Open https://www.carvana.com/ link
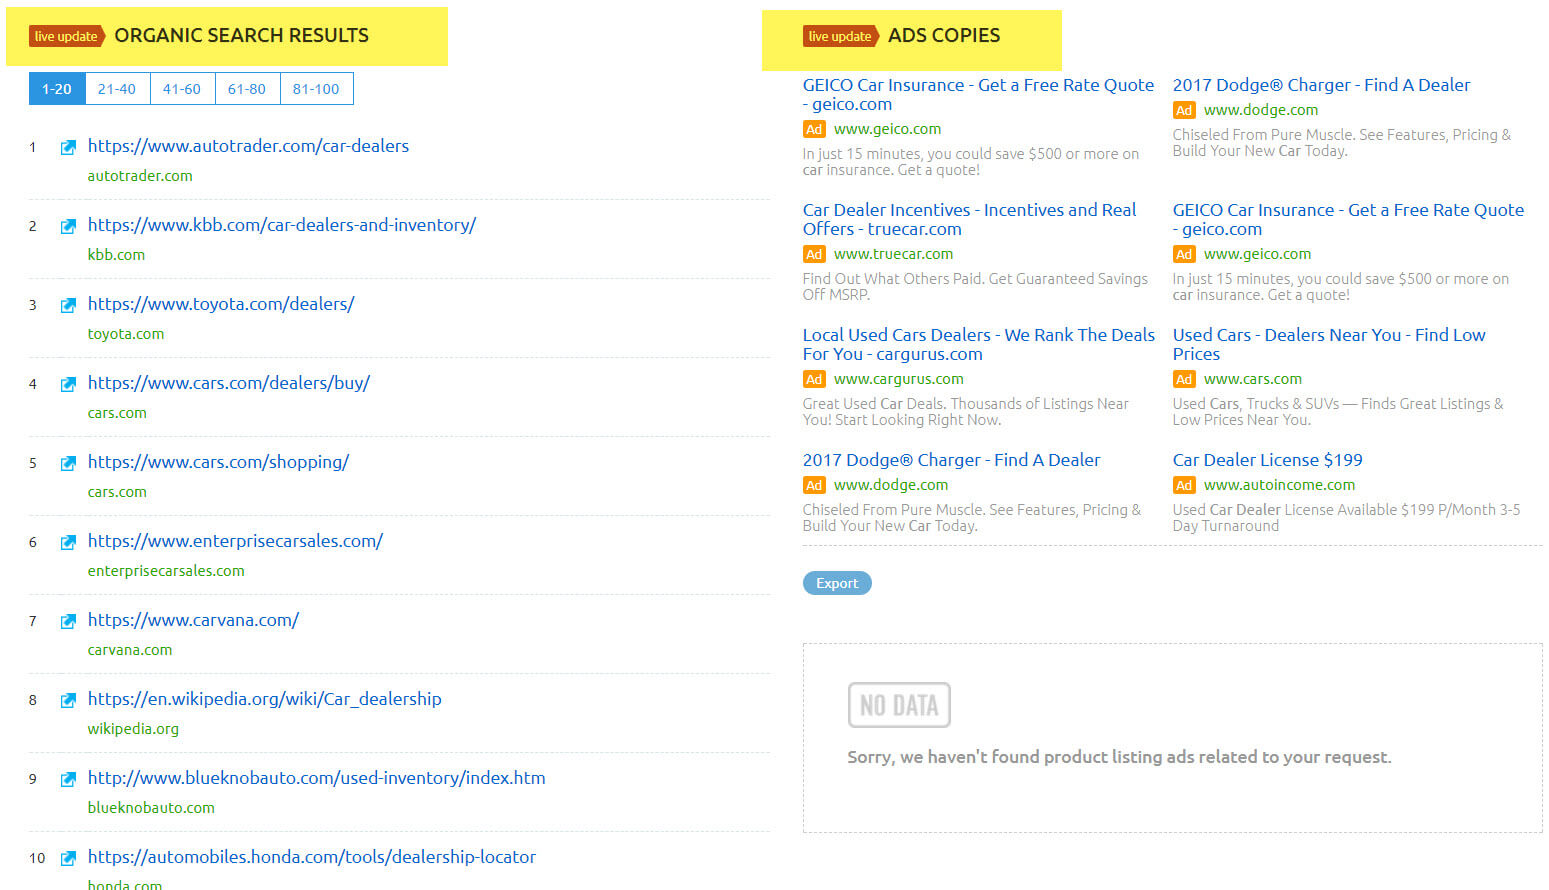1549x890 pixels. [x=193, y=620]
